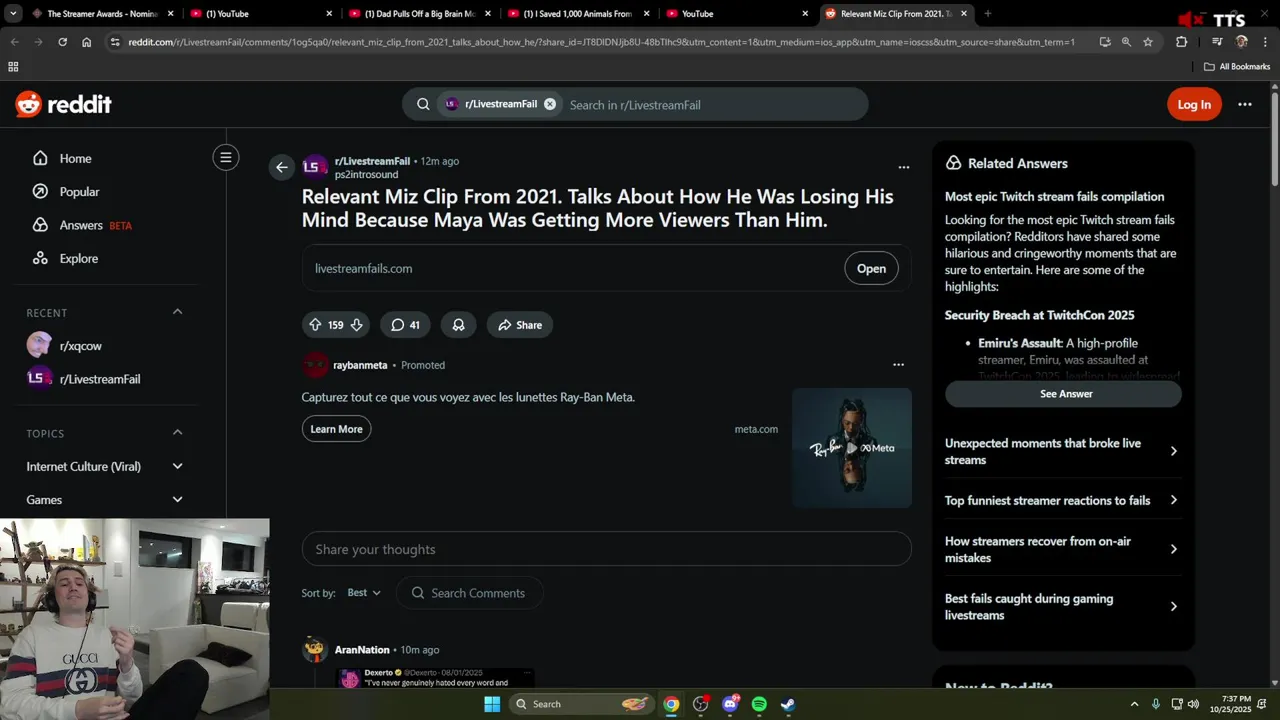Image resolution: width=1280 pixels, height=720 pixels.
Task: Click Learn More on the Ray-Ban ad
Action: pyautogui.click(x=336, y=429)
